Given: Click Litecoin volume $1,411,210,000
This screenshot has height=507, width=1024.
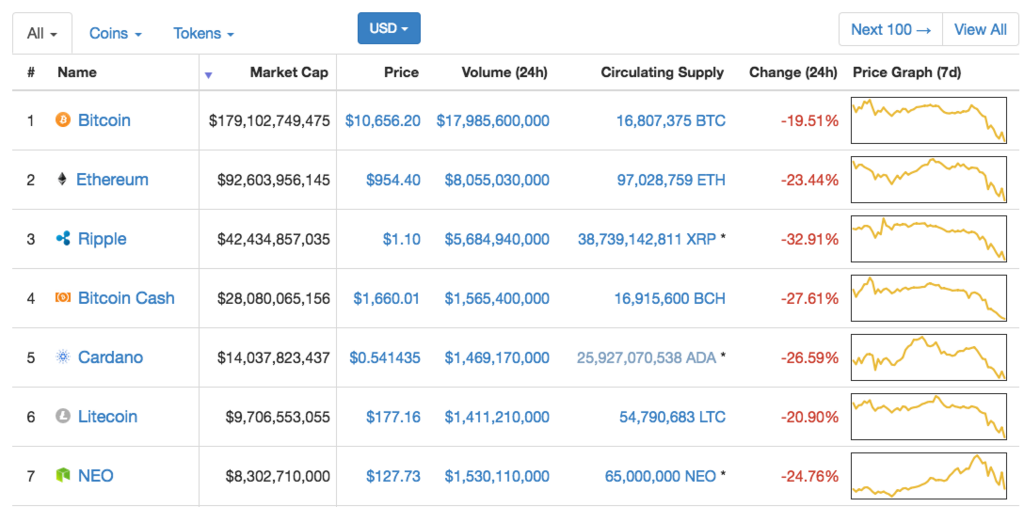Looking at the screenshot, I should (497, 417).
